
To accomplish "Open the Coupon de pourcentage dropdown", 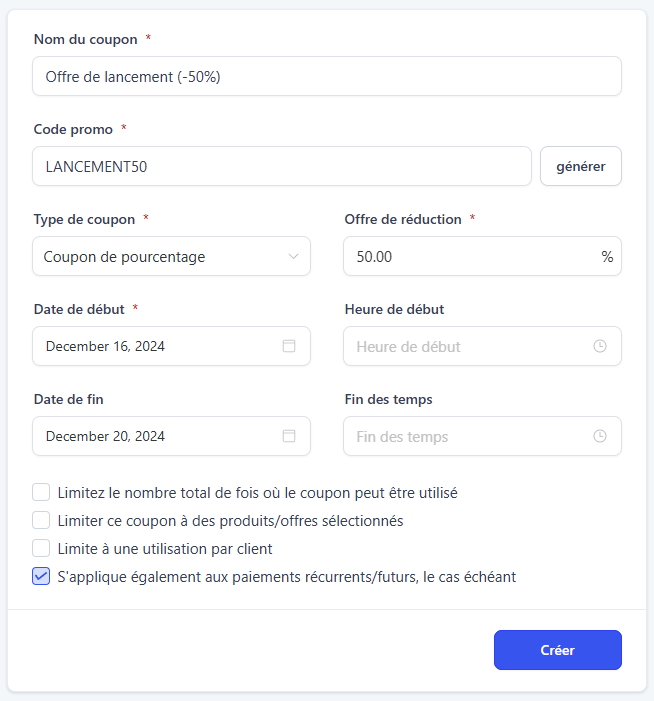I will coord(171,256).
